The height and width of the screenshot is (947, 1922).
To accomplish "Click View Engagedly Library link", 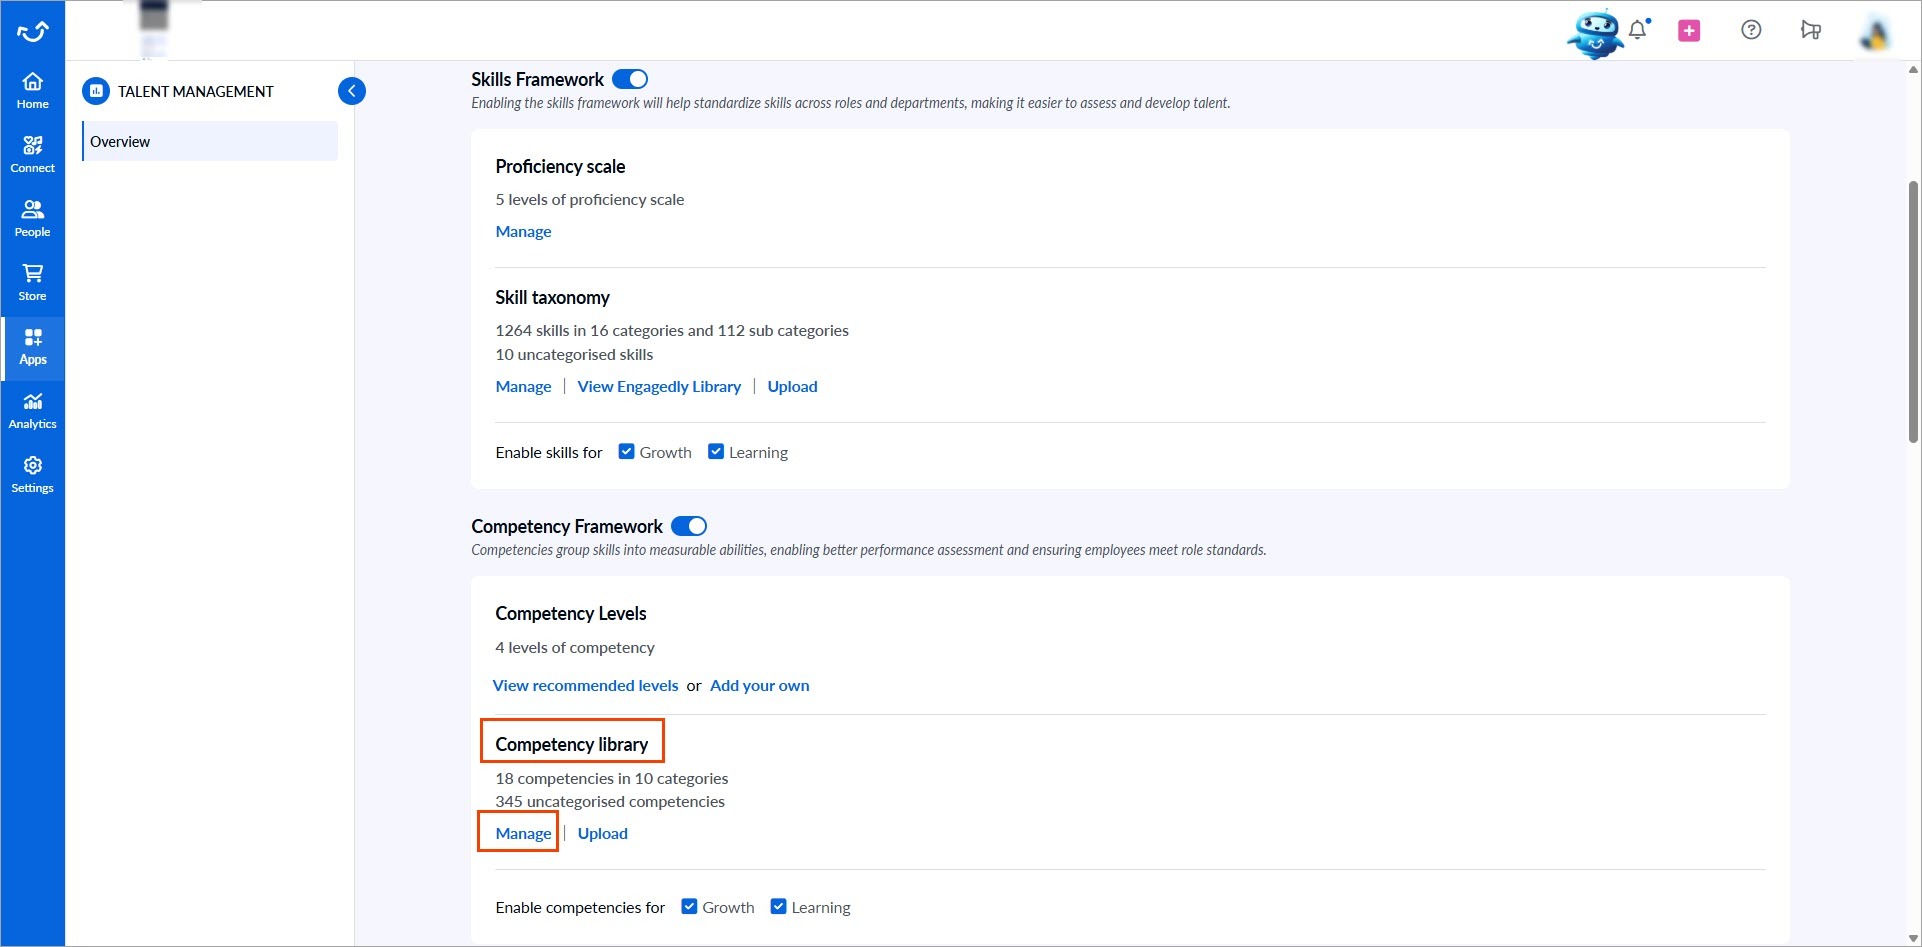I will tap(659, 386).
